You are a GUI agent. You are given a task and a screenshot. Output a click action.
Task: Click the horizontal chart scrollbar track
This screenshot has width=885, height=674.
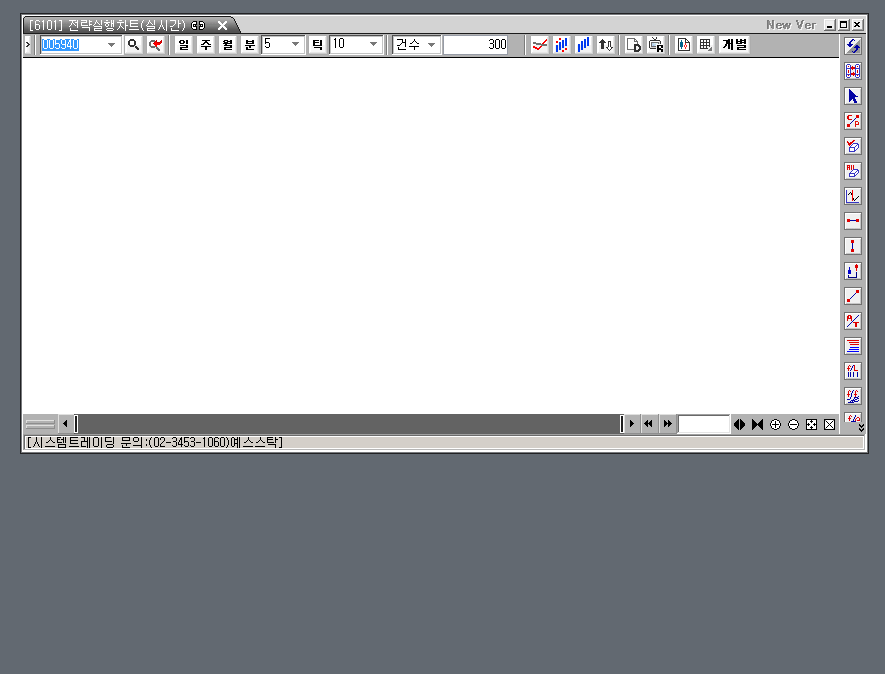[x=350, y=424]
